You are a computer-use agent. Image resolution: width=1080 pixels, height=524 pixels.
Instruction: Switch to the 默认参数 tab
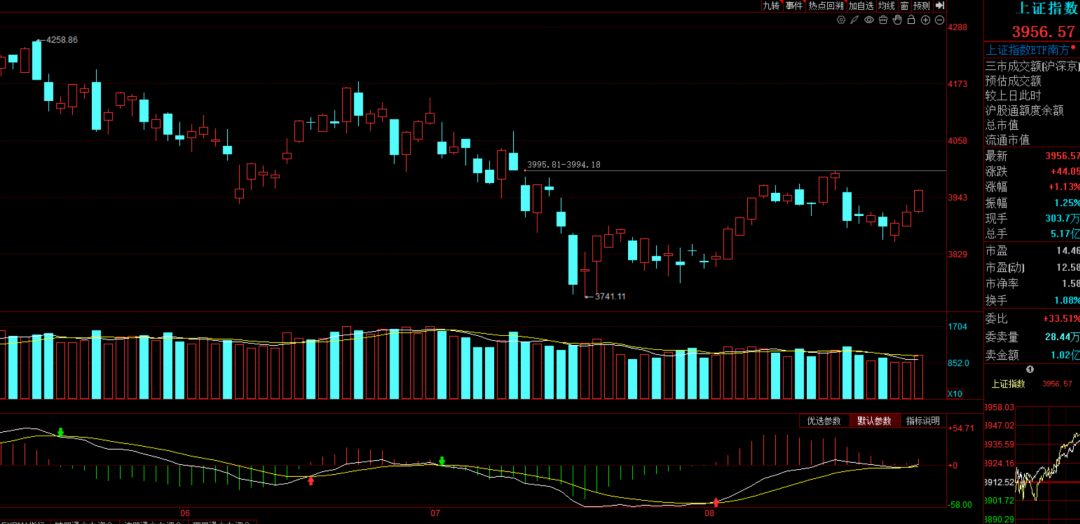pos(874,421)
